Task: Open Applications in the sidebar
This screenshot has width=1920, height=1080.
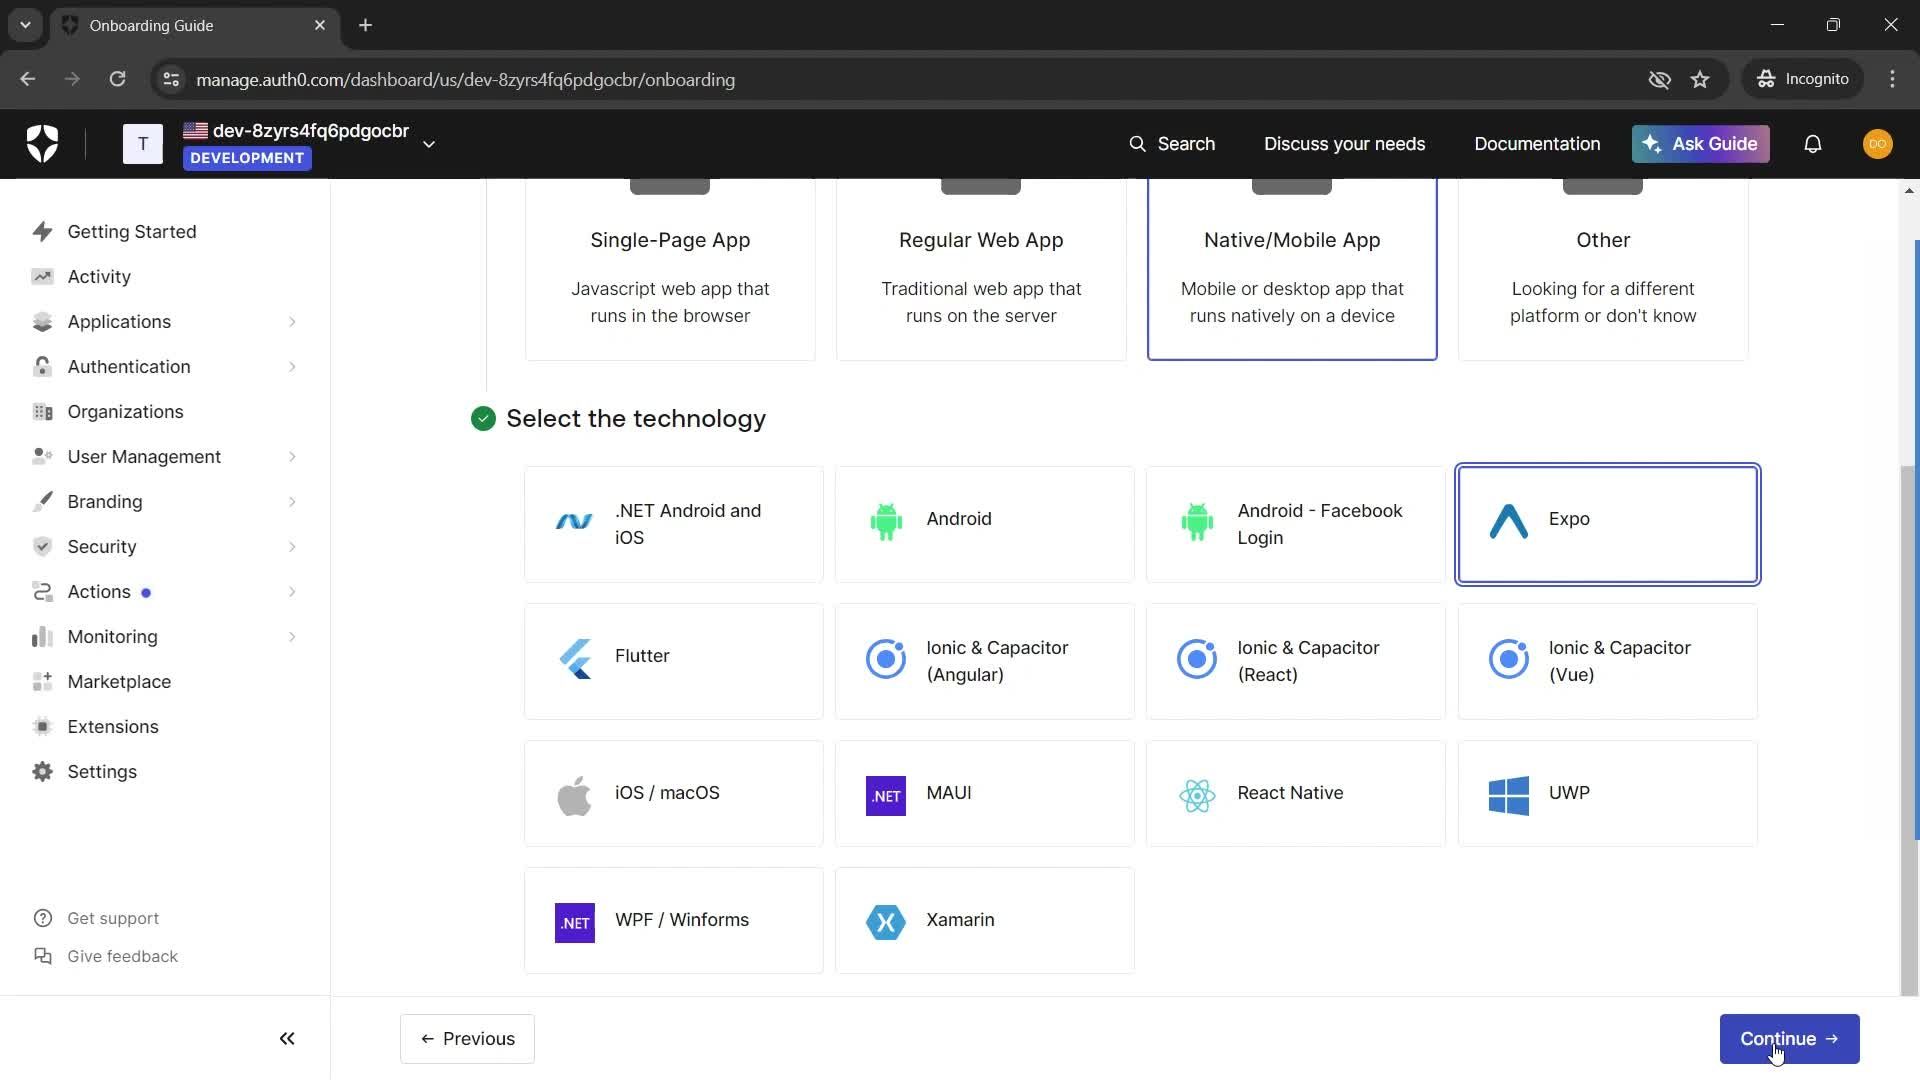Action: [x=119, y=322]
